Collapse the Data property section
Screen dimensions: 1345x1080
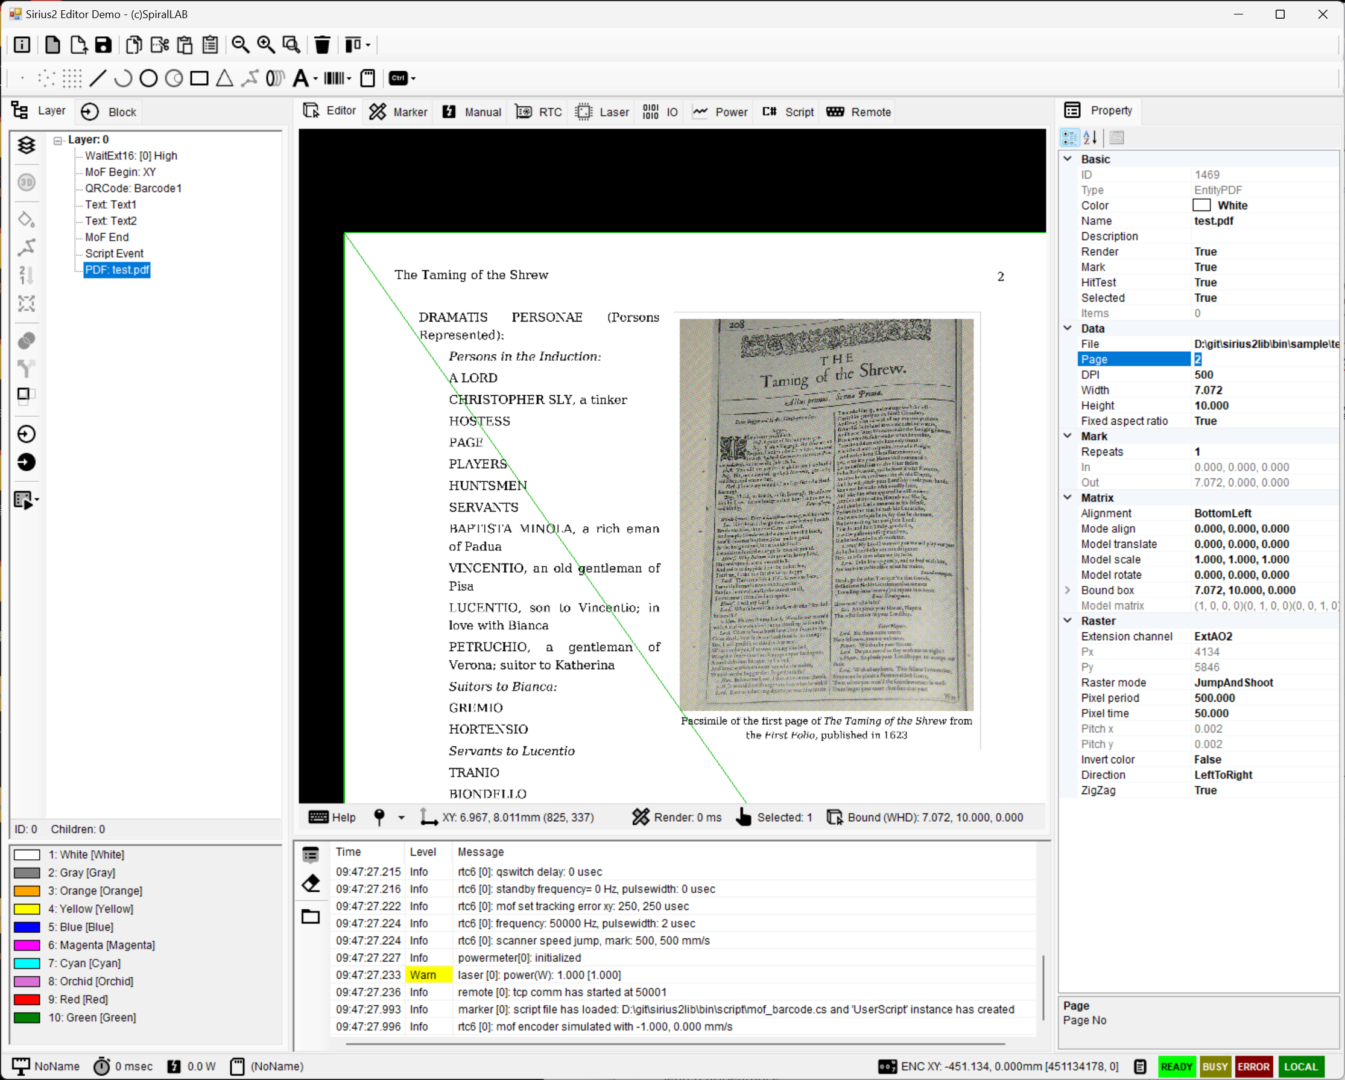tap(1068, 328)
